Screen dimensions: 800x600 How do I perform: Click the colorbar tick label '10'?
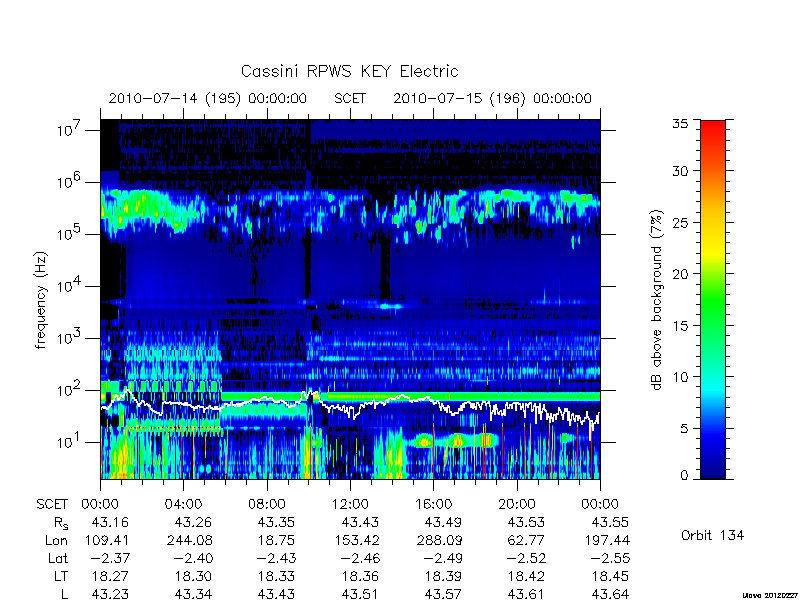(680, 377)
